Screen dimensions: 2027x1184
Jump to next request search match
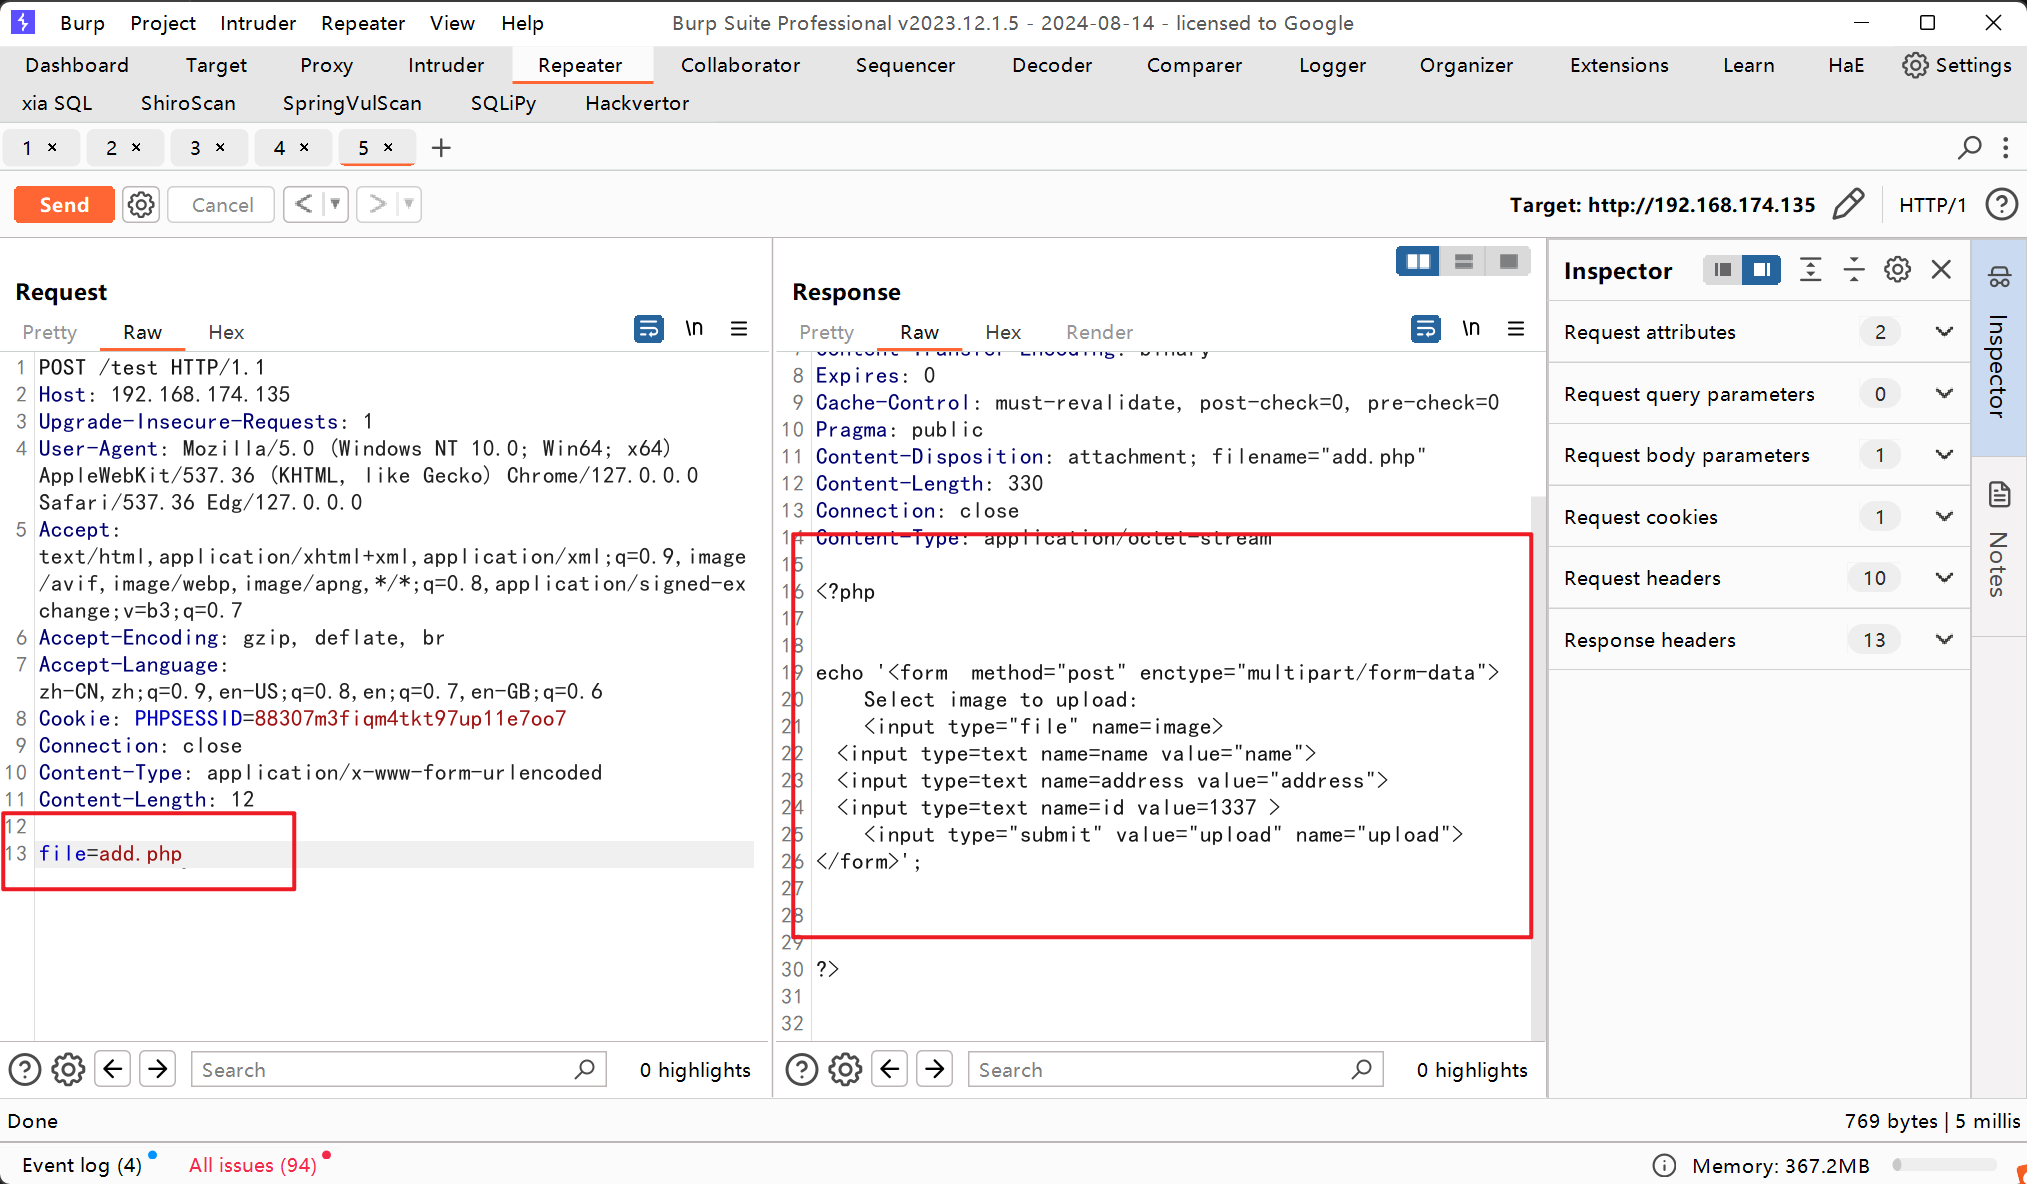tap(158, 1070)
